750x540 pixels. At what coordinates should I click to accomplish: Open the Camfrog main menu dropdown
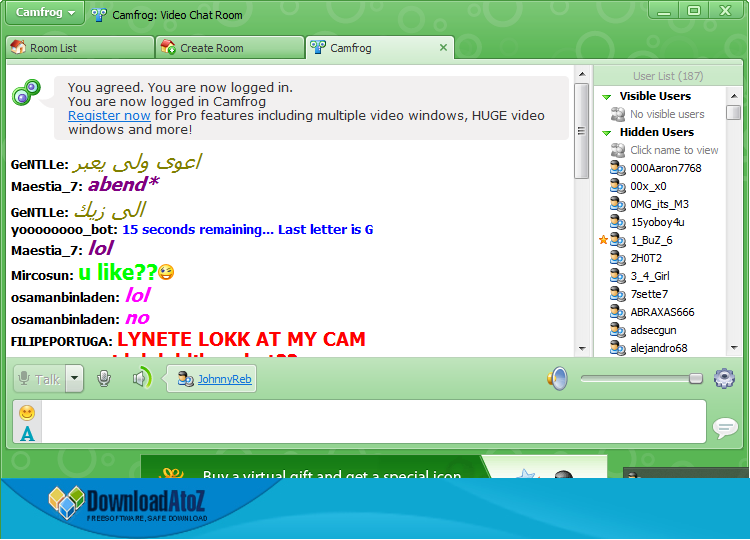pos(44,12)
